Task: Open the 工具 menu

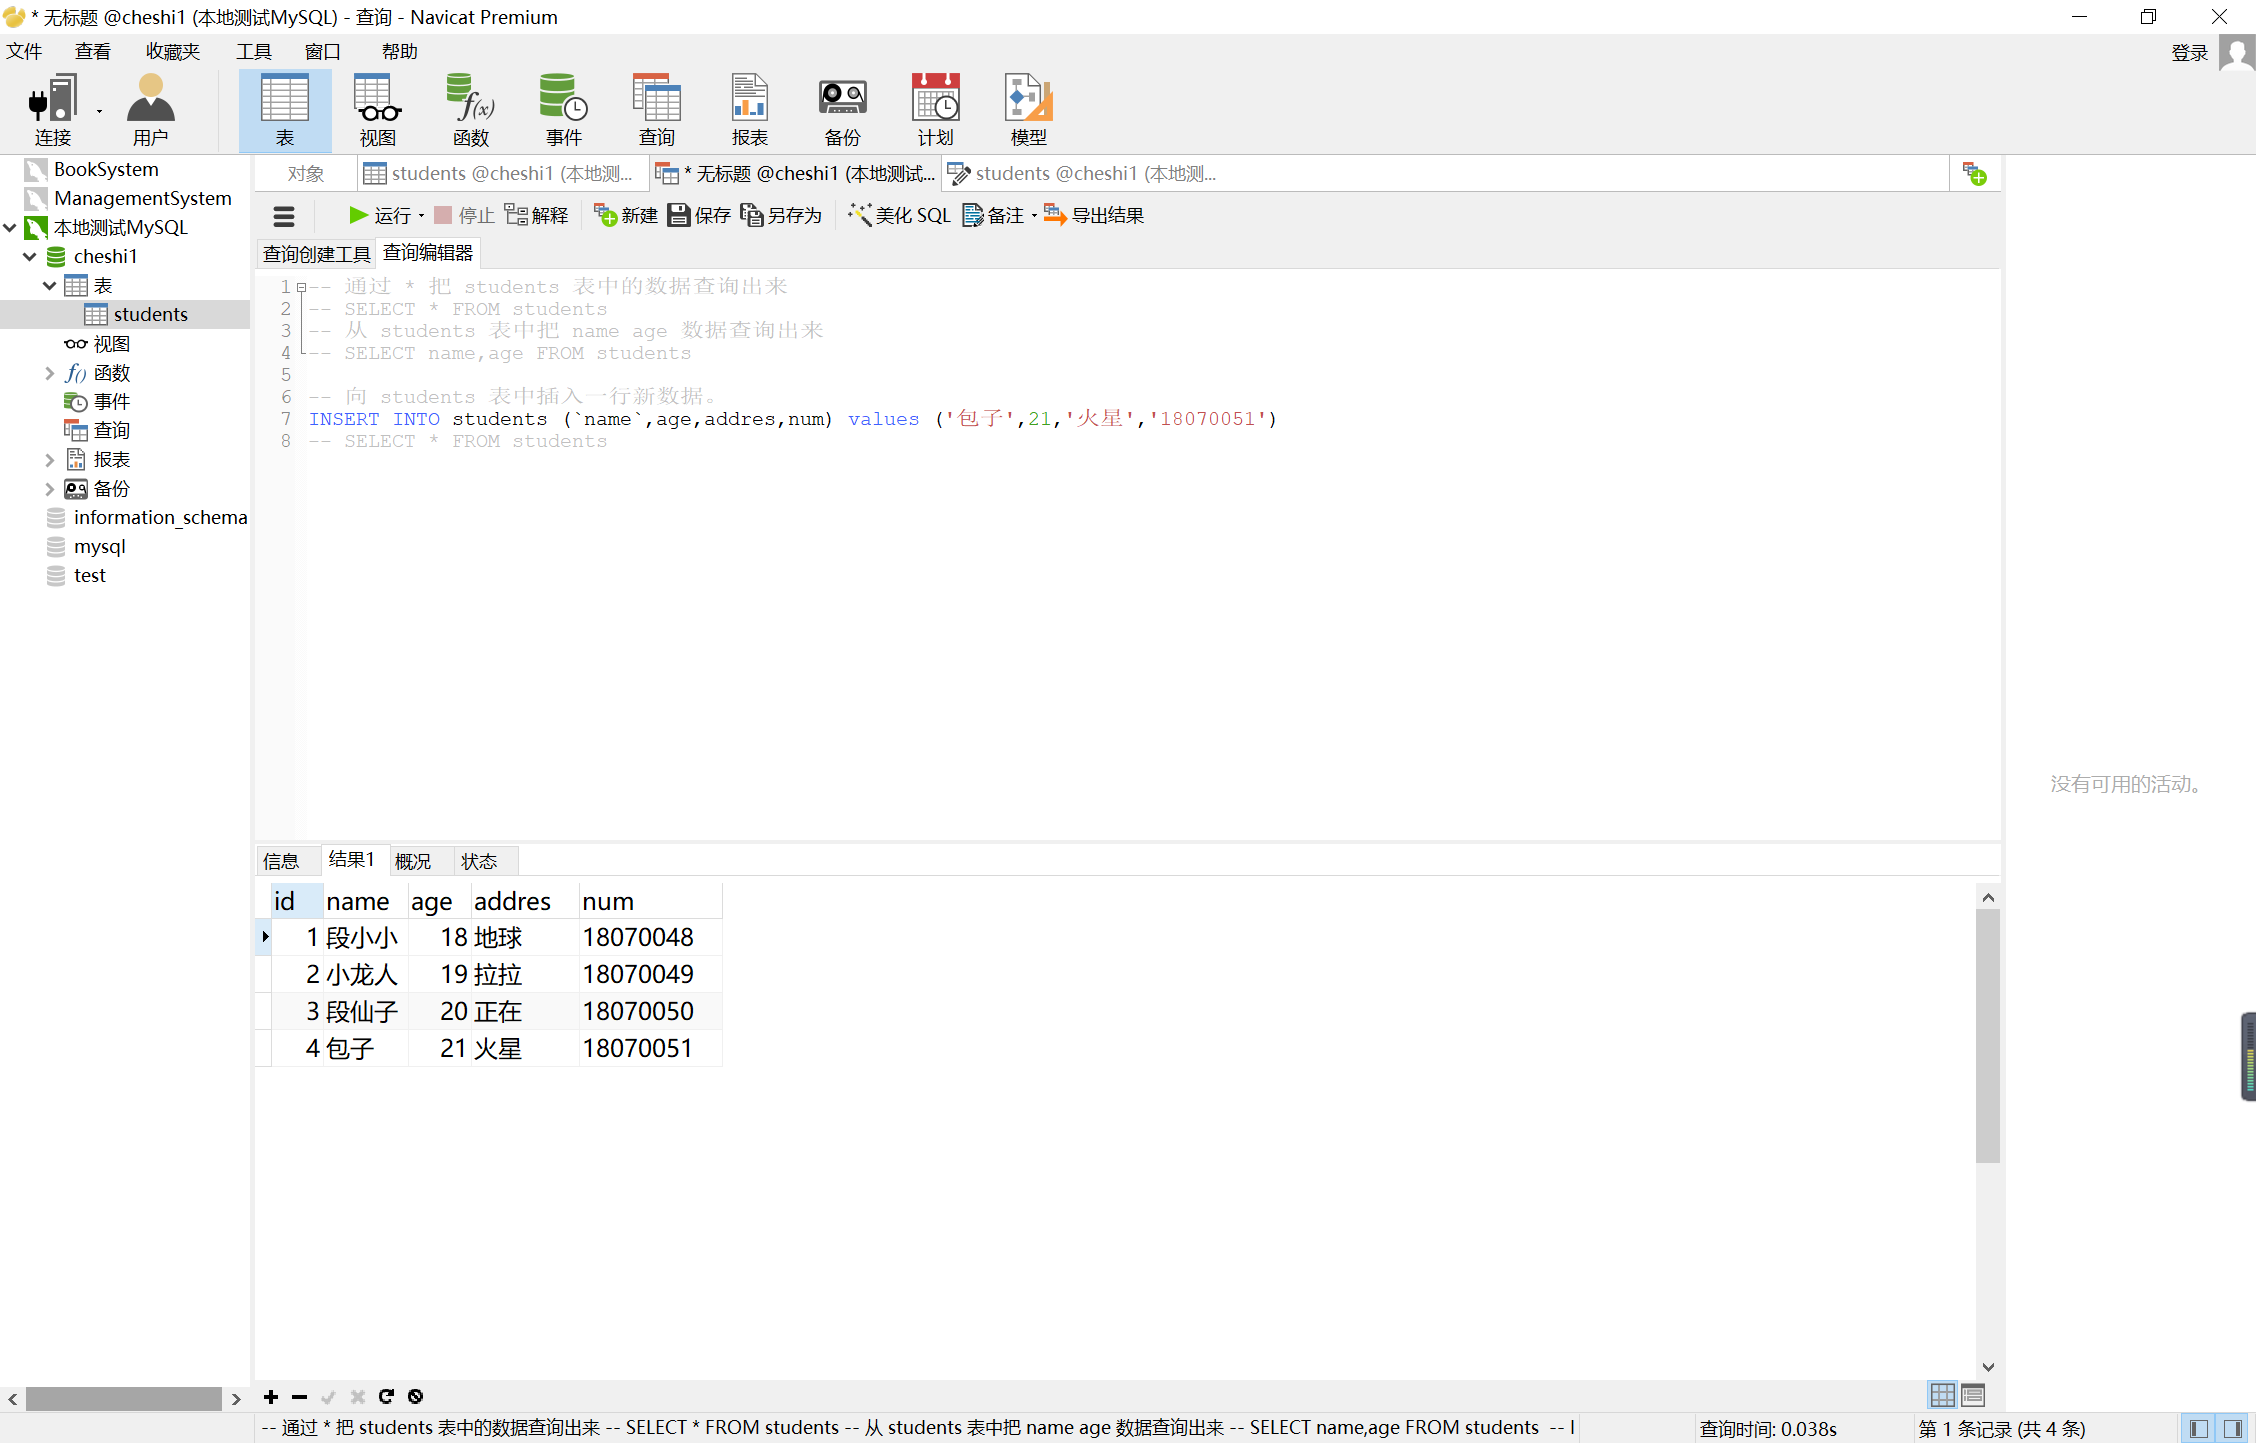Action: coord(253,52)
